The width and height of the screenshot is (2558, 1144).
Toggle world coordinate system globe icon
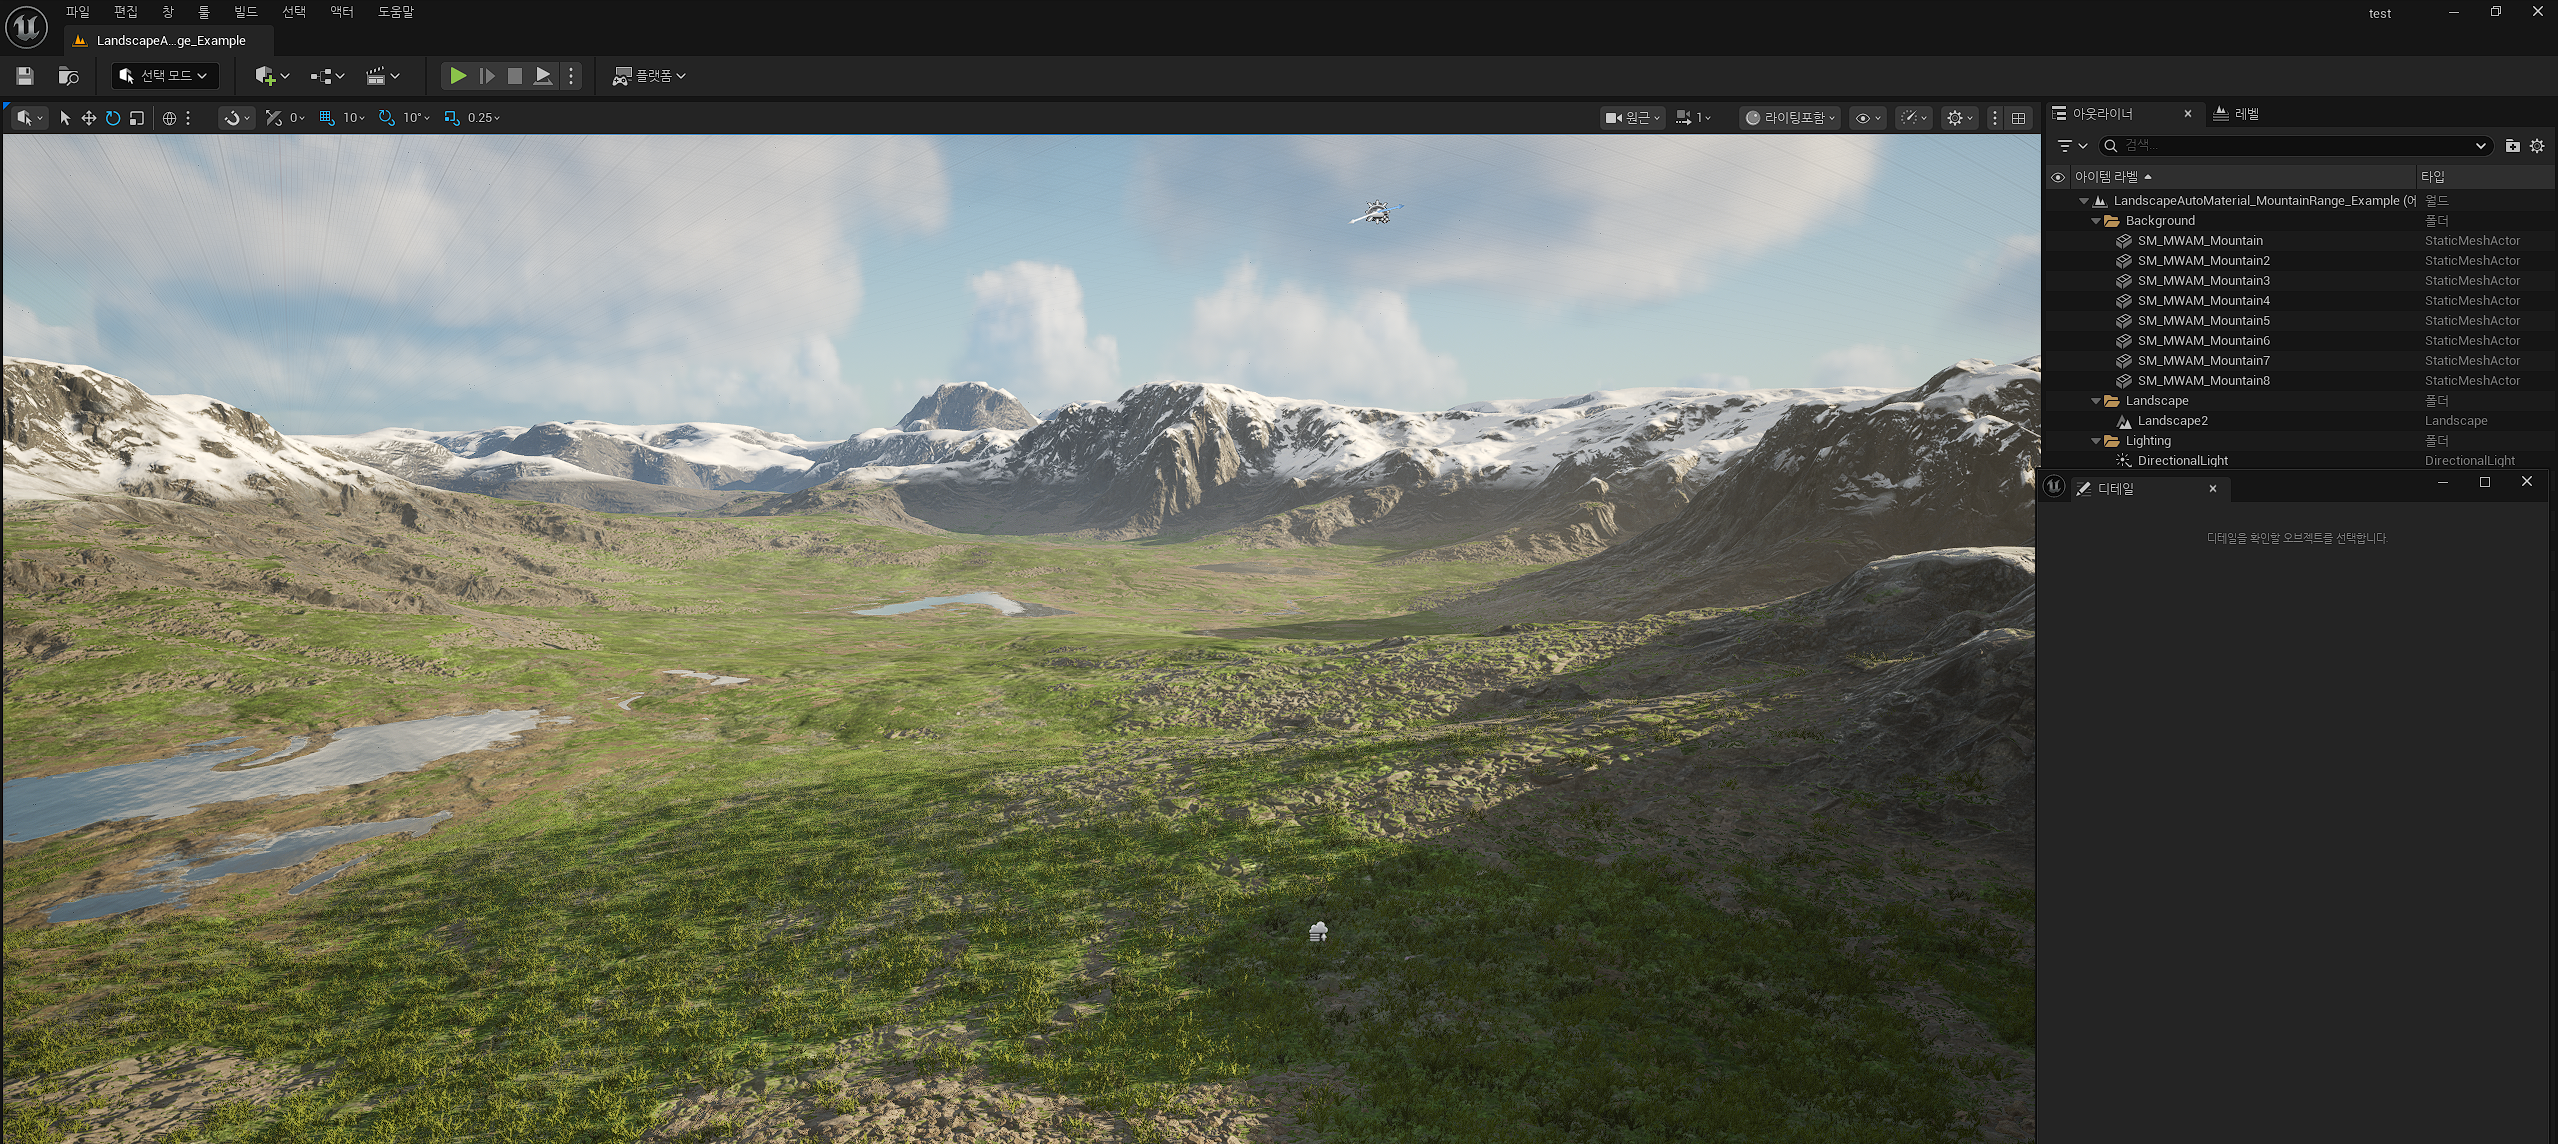pyautogui.click(x=169, y=118)
